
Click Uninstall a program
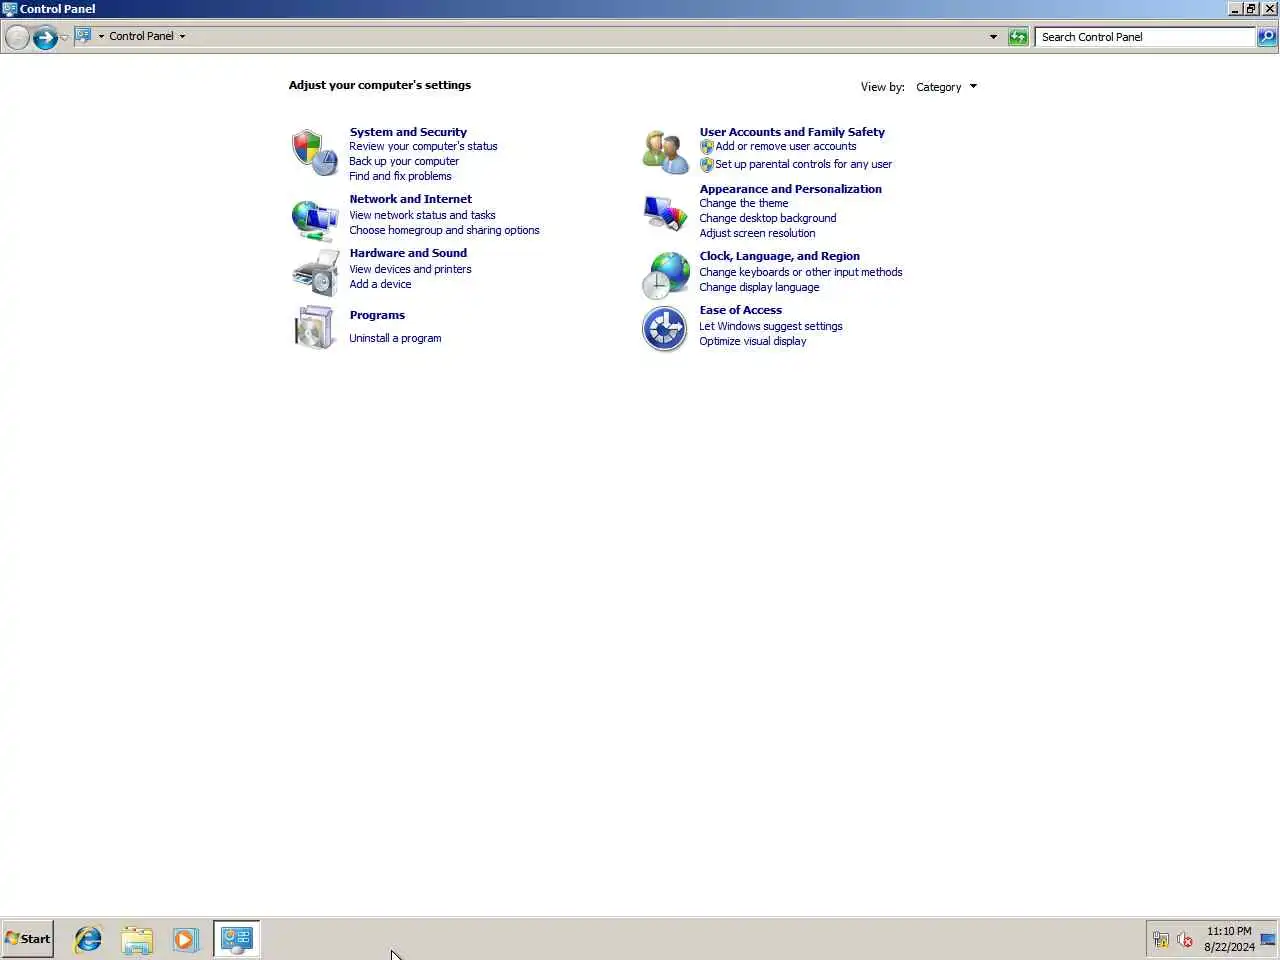coord(395,338)
